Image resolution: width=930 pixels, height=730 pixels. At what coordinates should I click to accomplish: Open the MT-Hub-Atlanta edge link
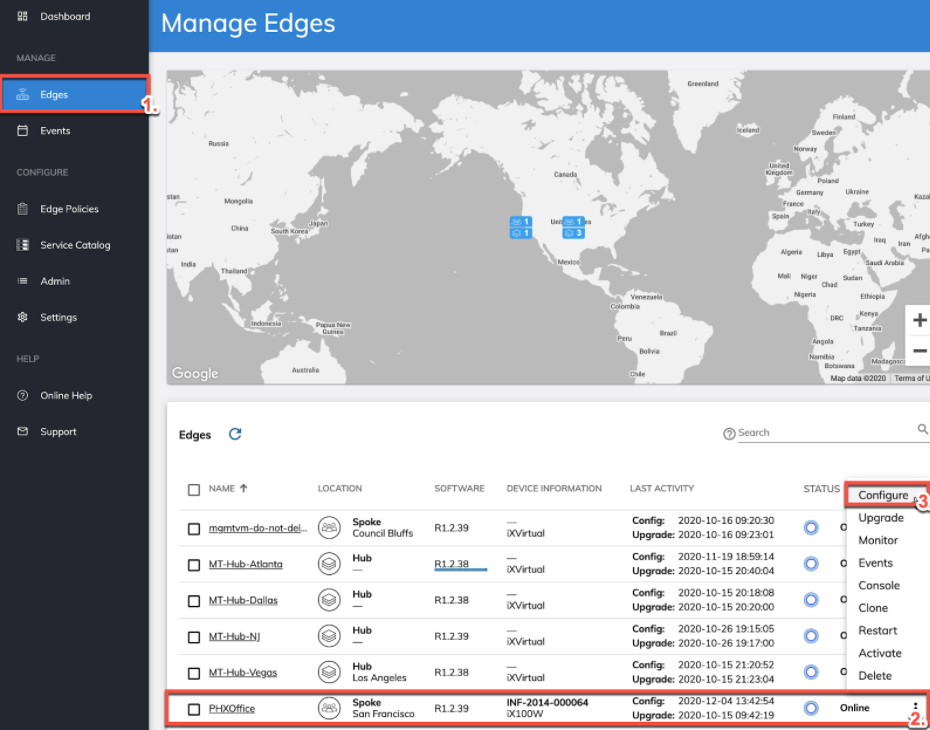pos(246,564)
